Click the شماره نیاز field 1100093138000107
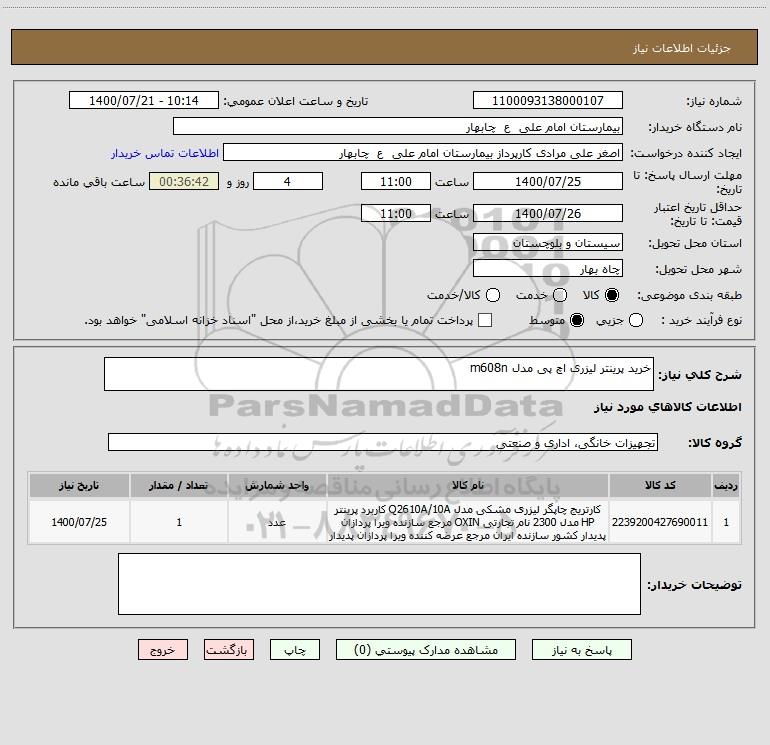The height and width of the screenshot is (745, 770). click(x=548, y=101)
